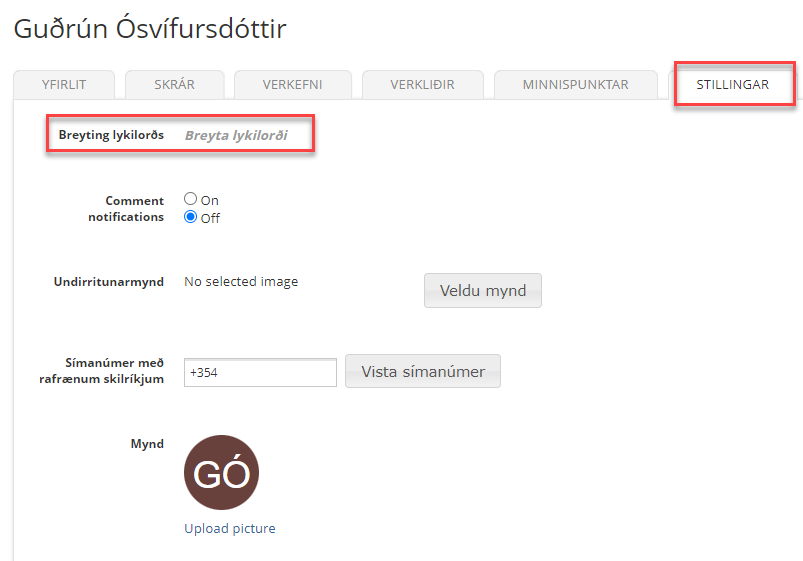803x561 pixels.
Task: Select the Off radio for comment notifications
Action: pyautogui.click(x=191, y=217)
